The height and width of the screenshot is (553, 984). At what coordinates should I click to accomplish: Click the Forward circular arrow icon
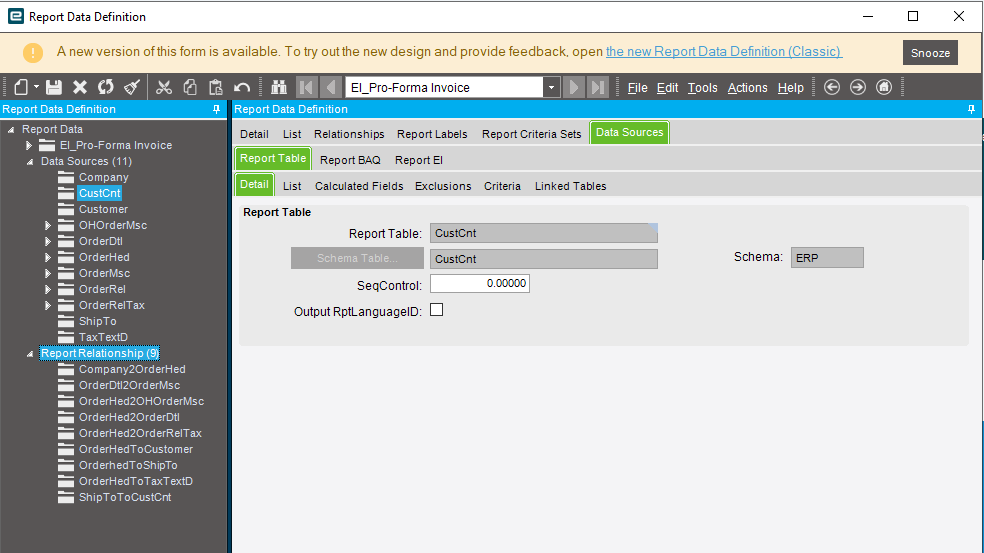857,87
